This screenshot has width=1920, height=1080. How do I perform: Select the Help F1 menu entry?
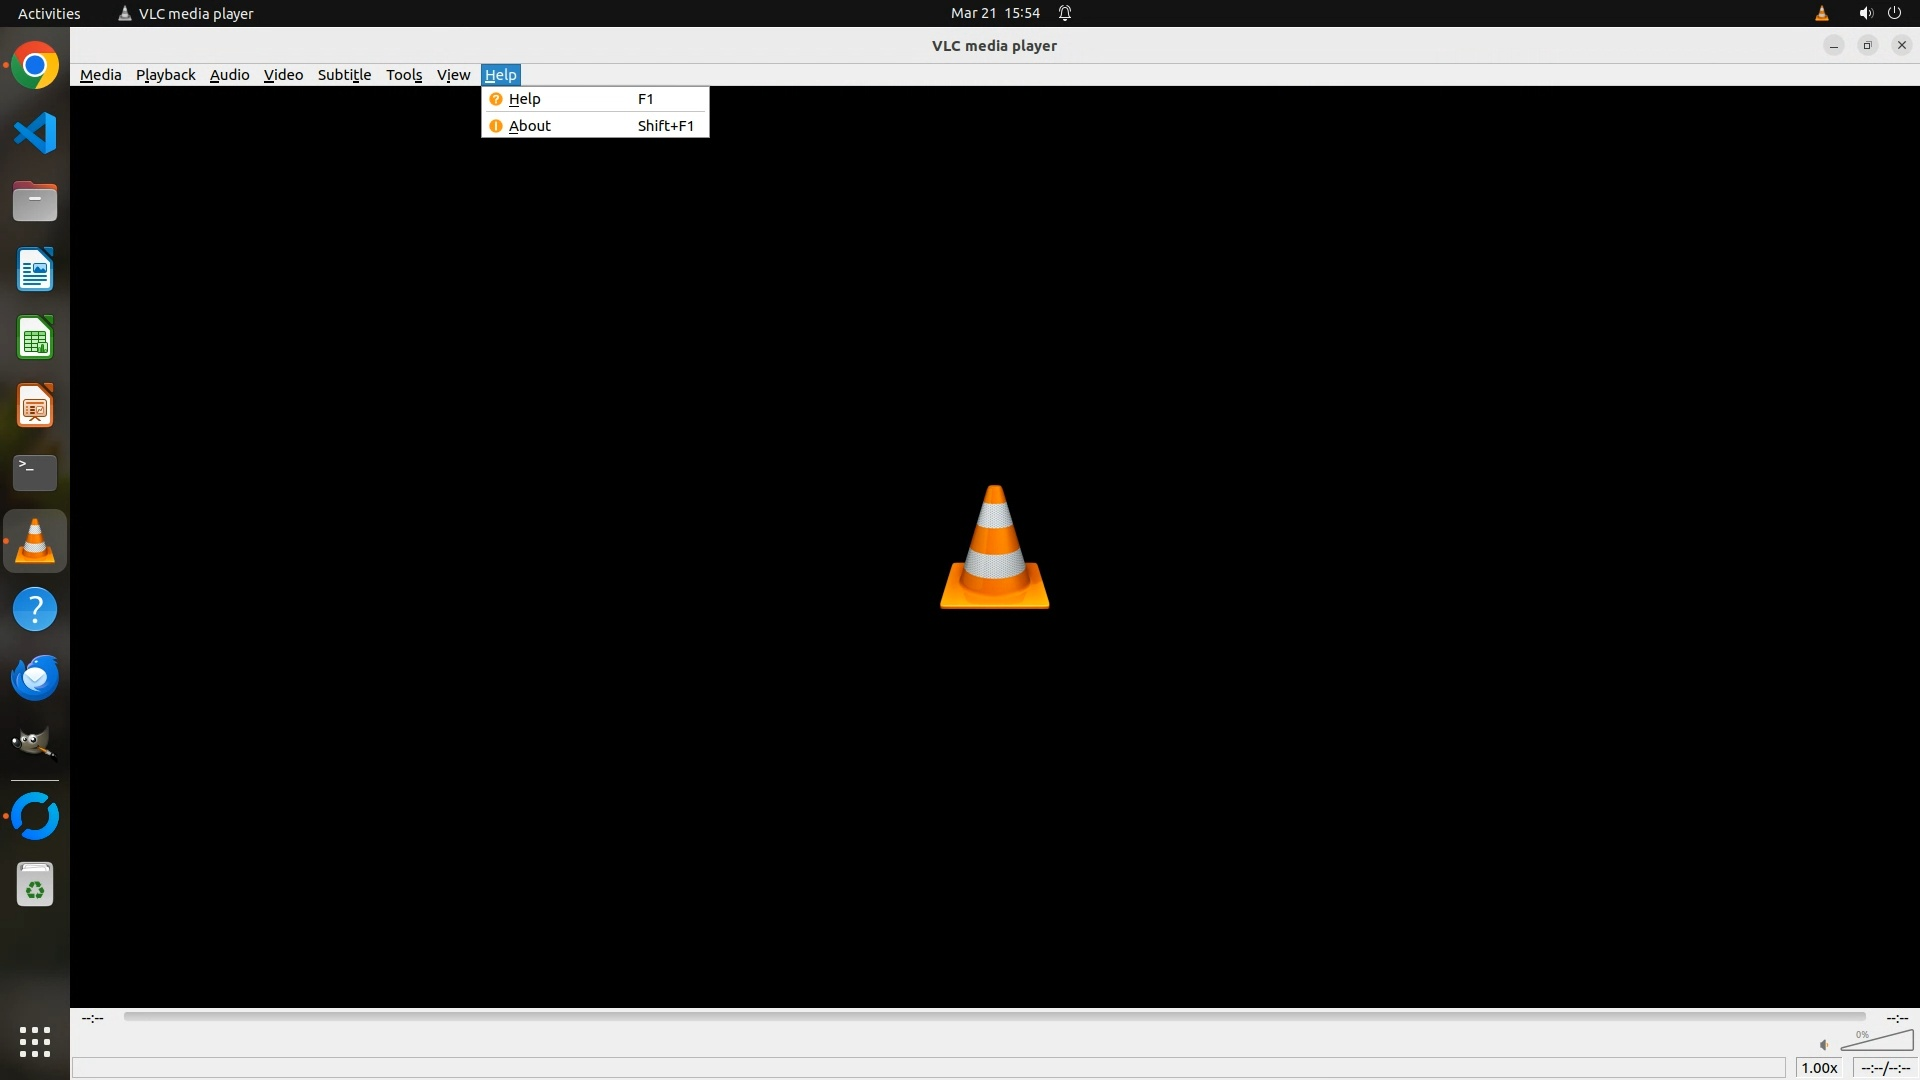(x=525, y=99)
